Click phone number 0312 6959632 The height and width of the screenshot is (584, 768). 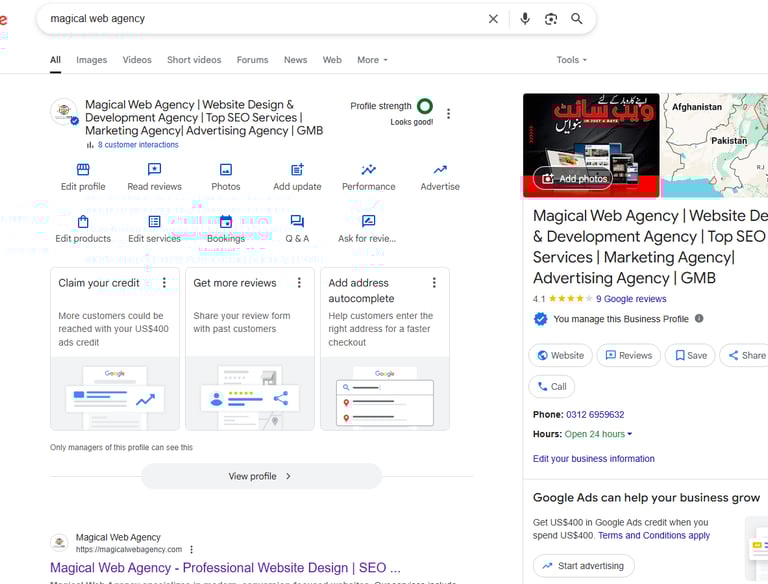(595, 415)
